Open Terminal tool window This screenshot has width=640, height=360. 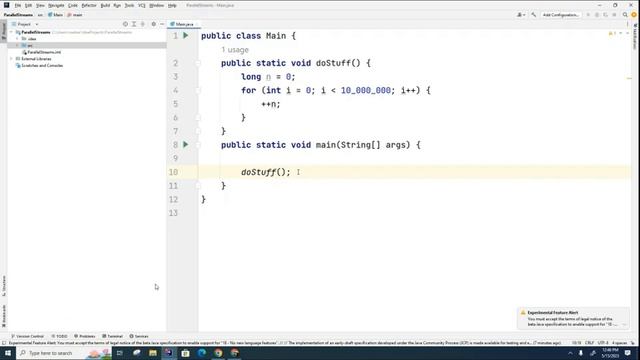pyautogui.click(x=112, y=336)
